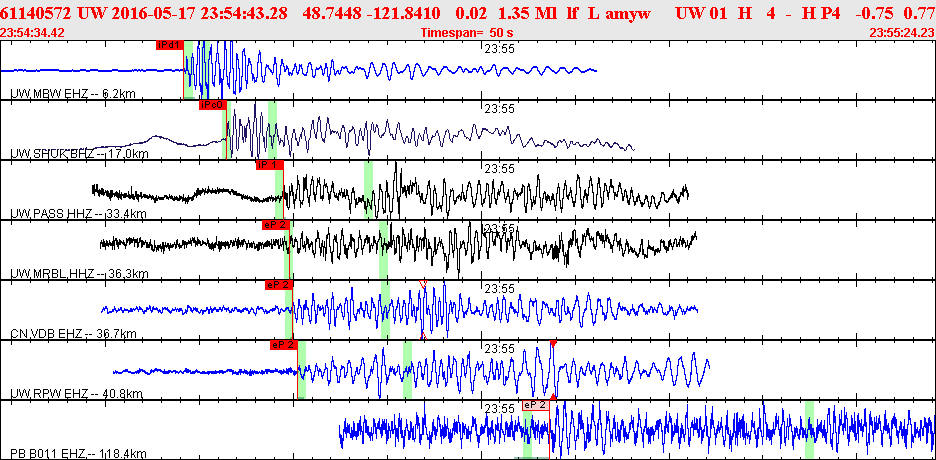Select the CN.VDB EHZ channel label
936x460 pixels.
click(x=74, y=334)
